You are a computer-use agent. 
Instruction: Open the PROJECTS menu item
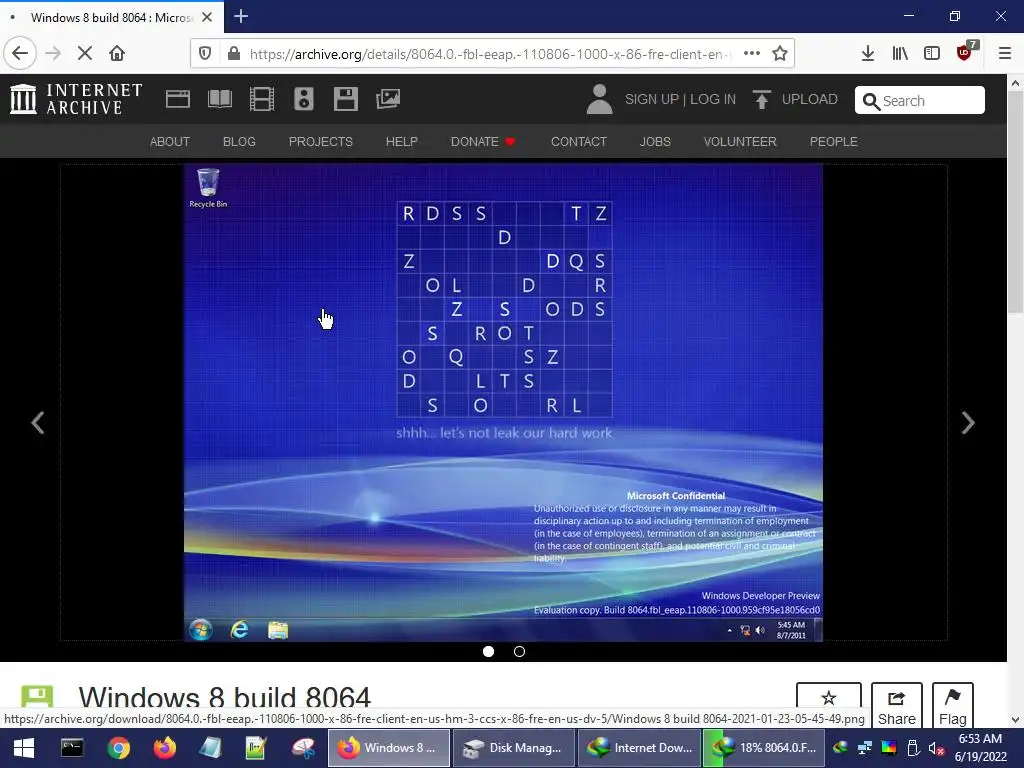(x=321, y=142)
